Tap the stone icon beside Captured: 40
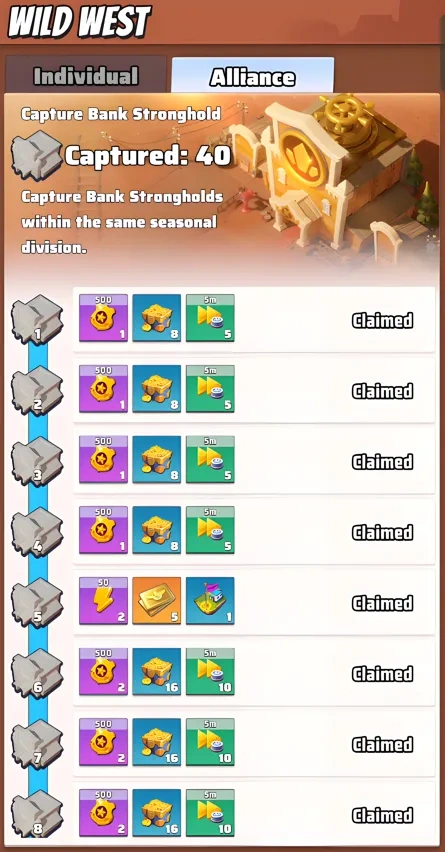This screenshot has height=852, width=445. pyautogui.click(x=36, y=155)
